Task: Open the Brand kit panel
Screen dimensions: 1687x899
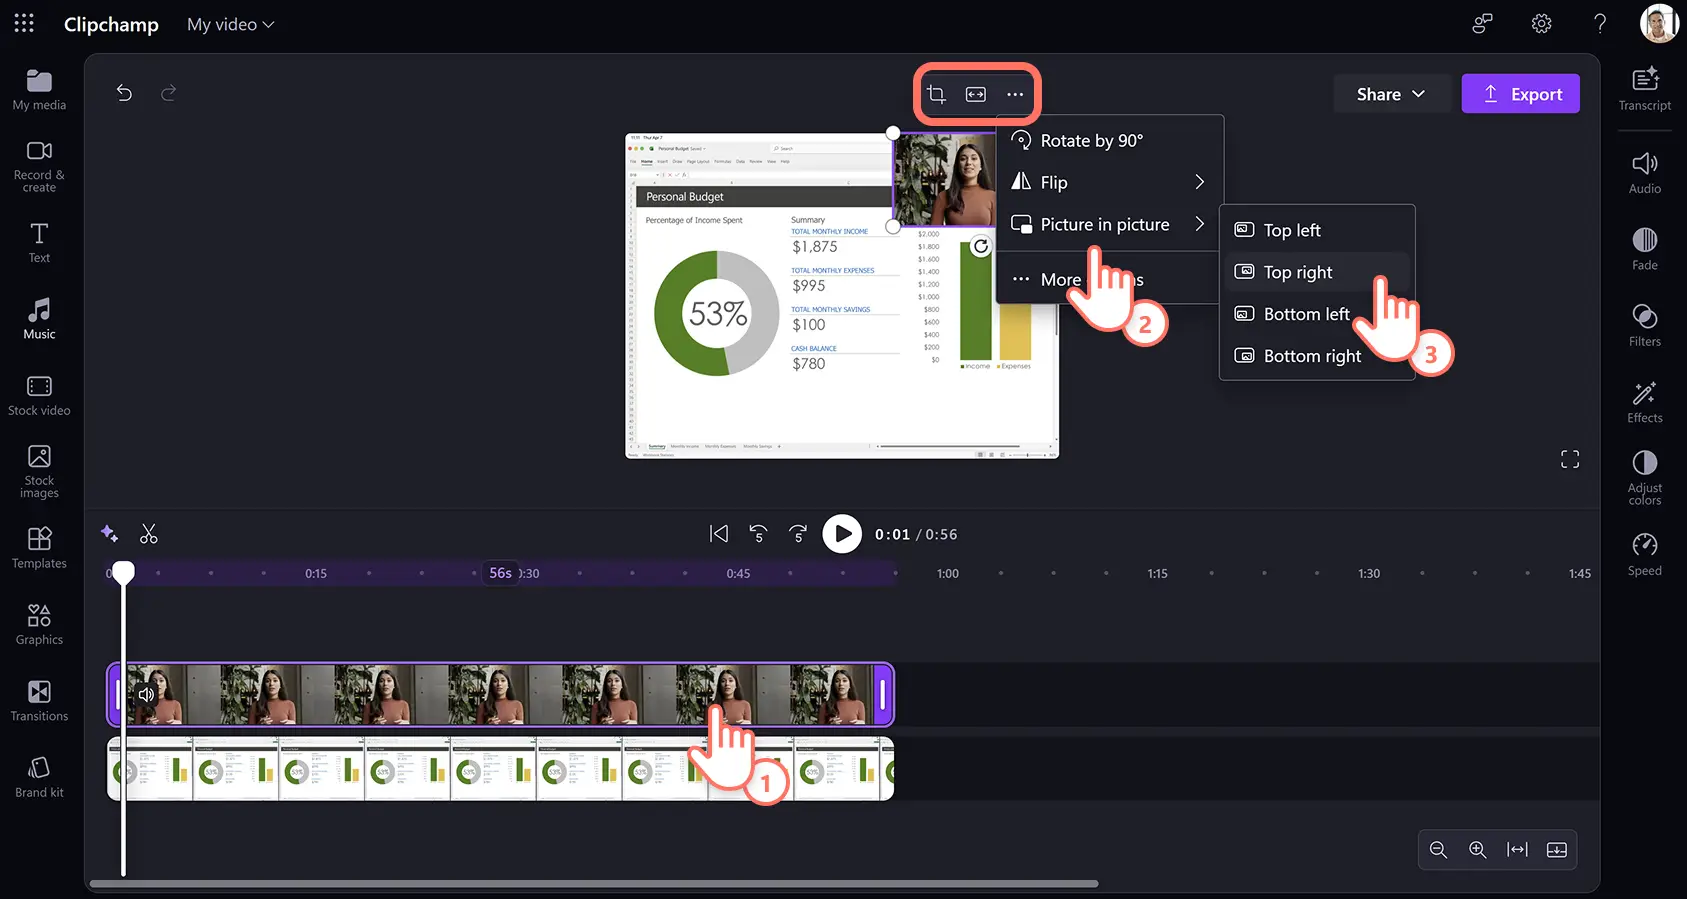Action: (x=39, y=778)
